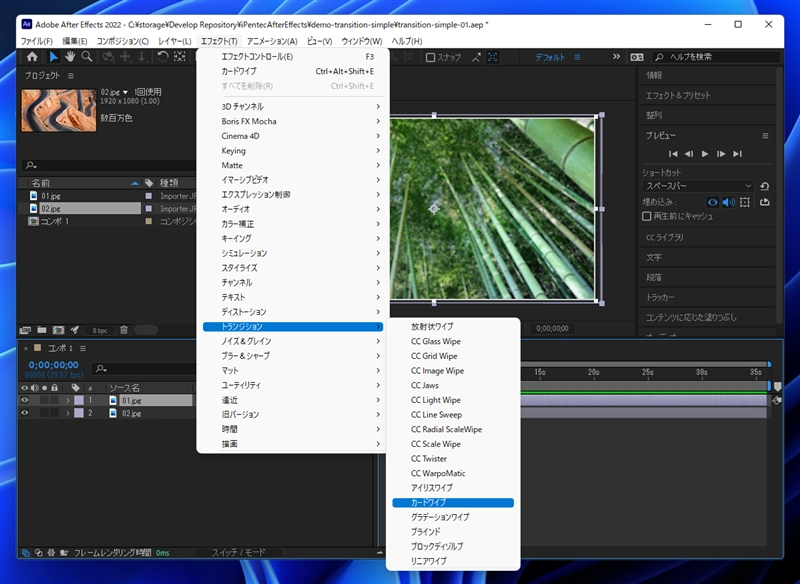Delete selected project item with trash icon
800x584 pixels.
123,330
